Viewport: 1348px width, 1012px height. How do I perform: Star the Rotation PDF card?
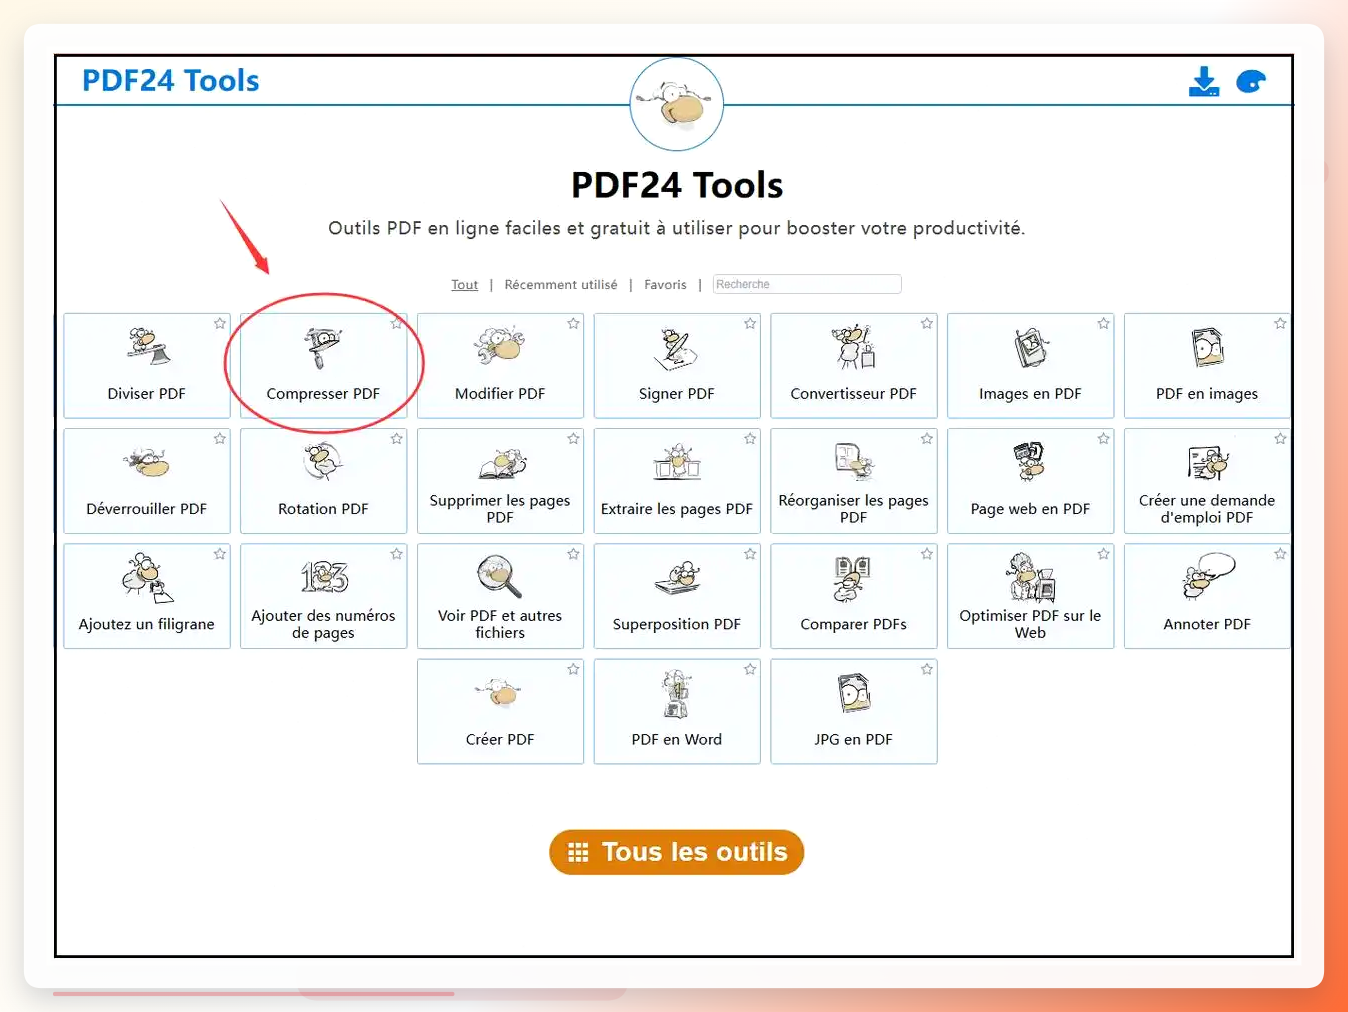click(x=397, y=439)
